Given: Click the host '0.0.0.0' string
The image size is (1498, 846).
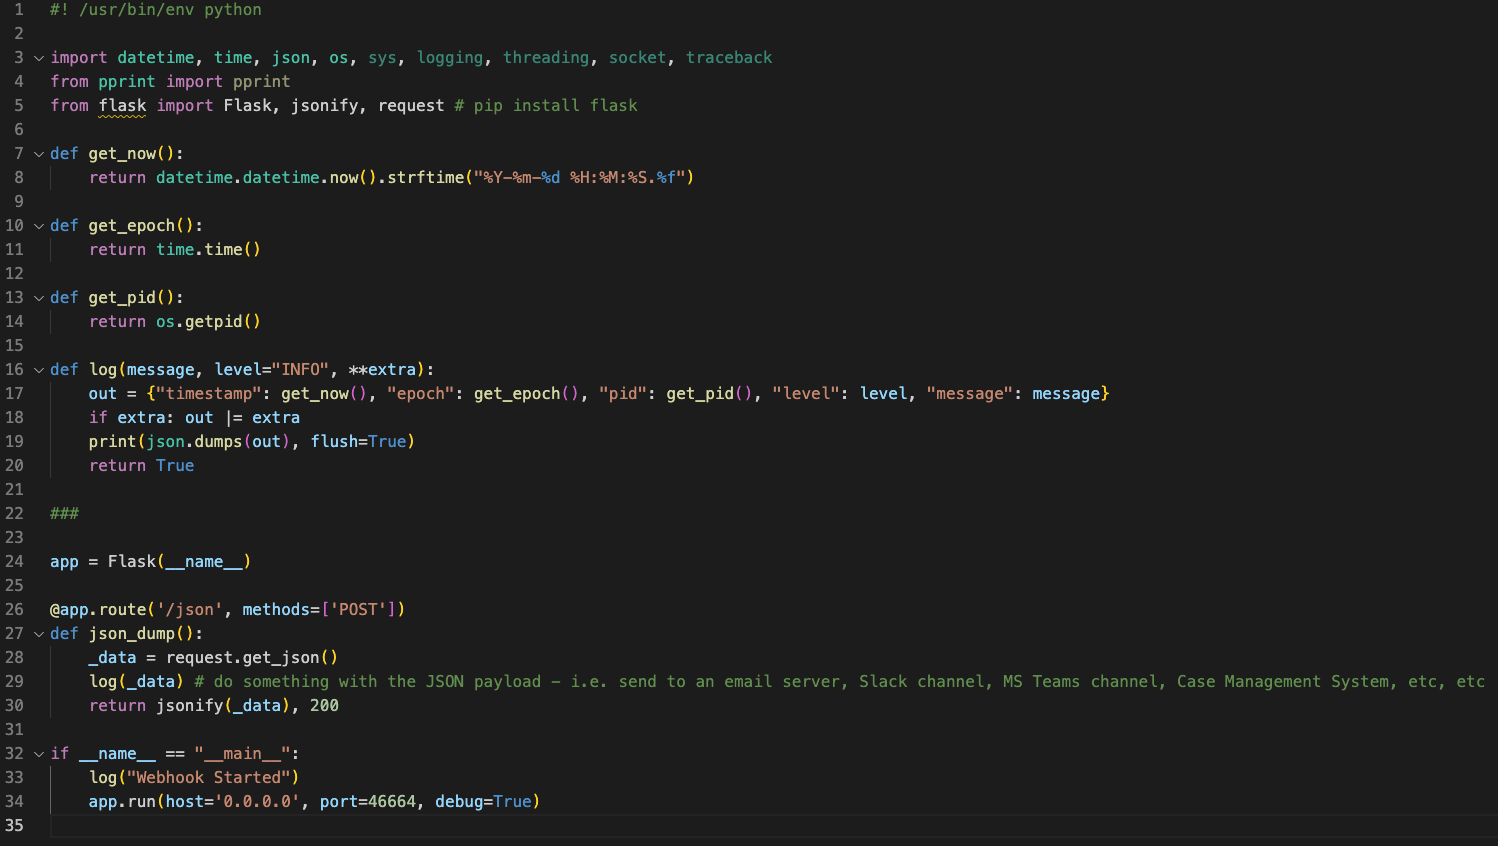Looking at the screenshot, I should (257, 802).
